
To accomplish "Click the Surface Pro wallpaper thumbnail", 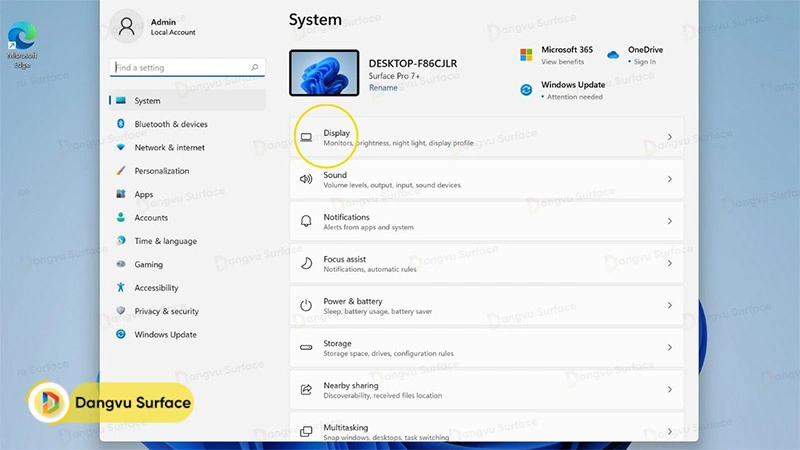I will (323, 74).
